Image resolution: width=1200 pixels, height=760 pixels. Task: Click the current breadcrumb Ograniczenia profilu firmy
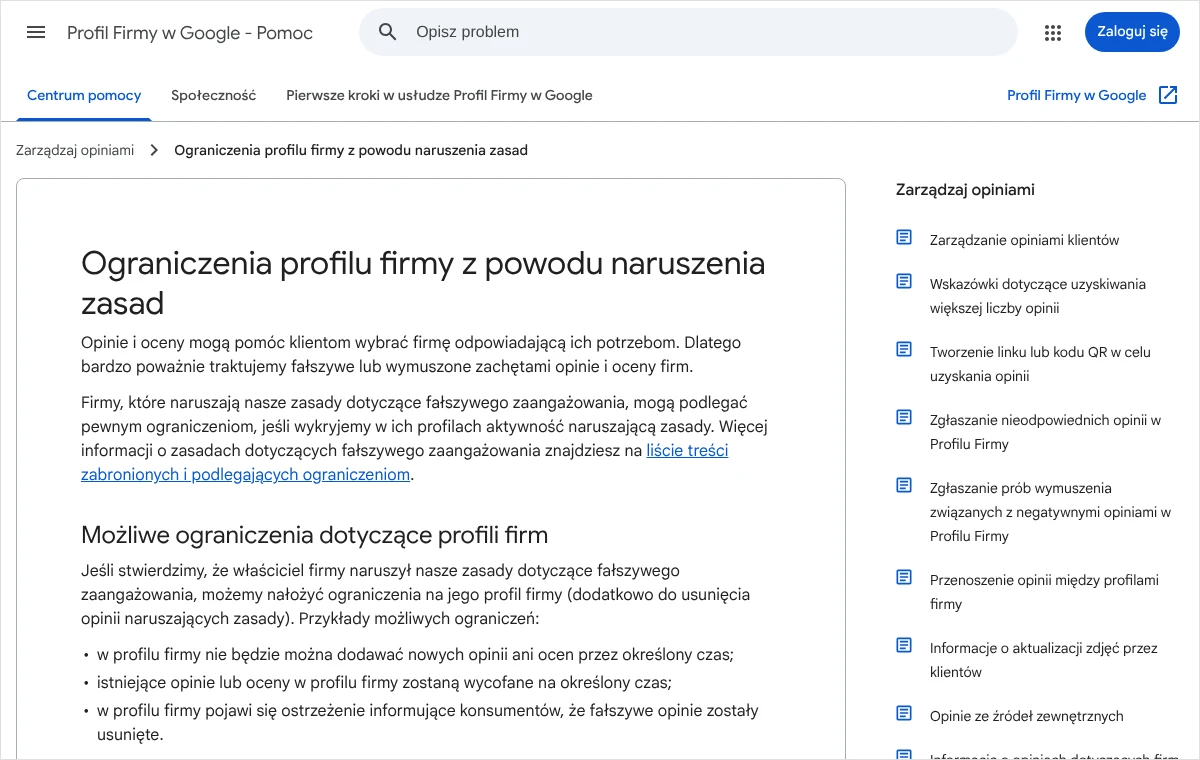[x=351, y=150]
